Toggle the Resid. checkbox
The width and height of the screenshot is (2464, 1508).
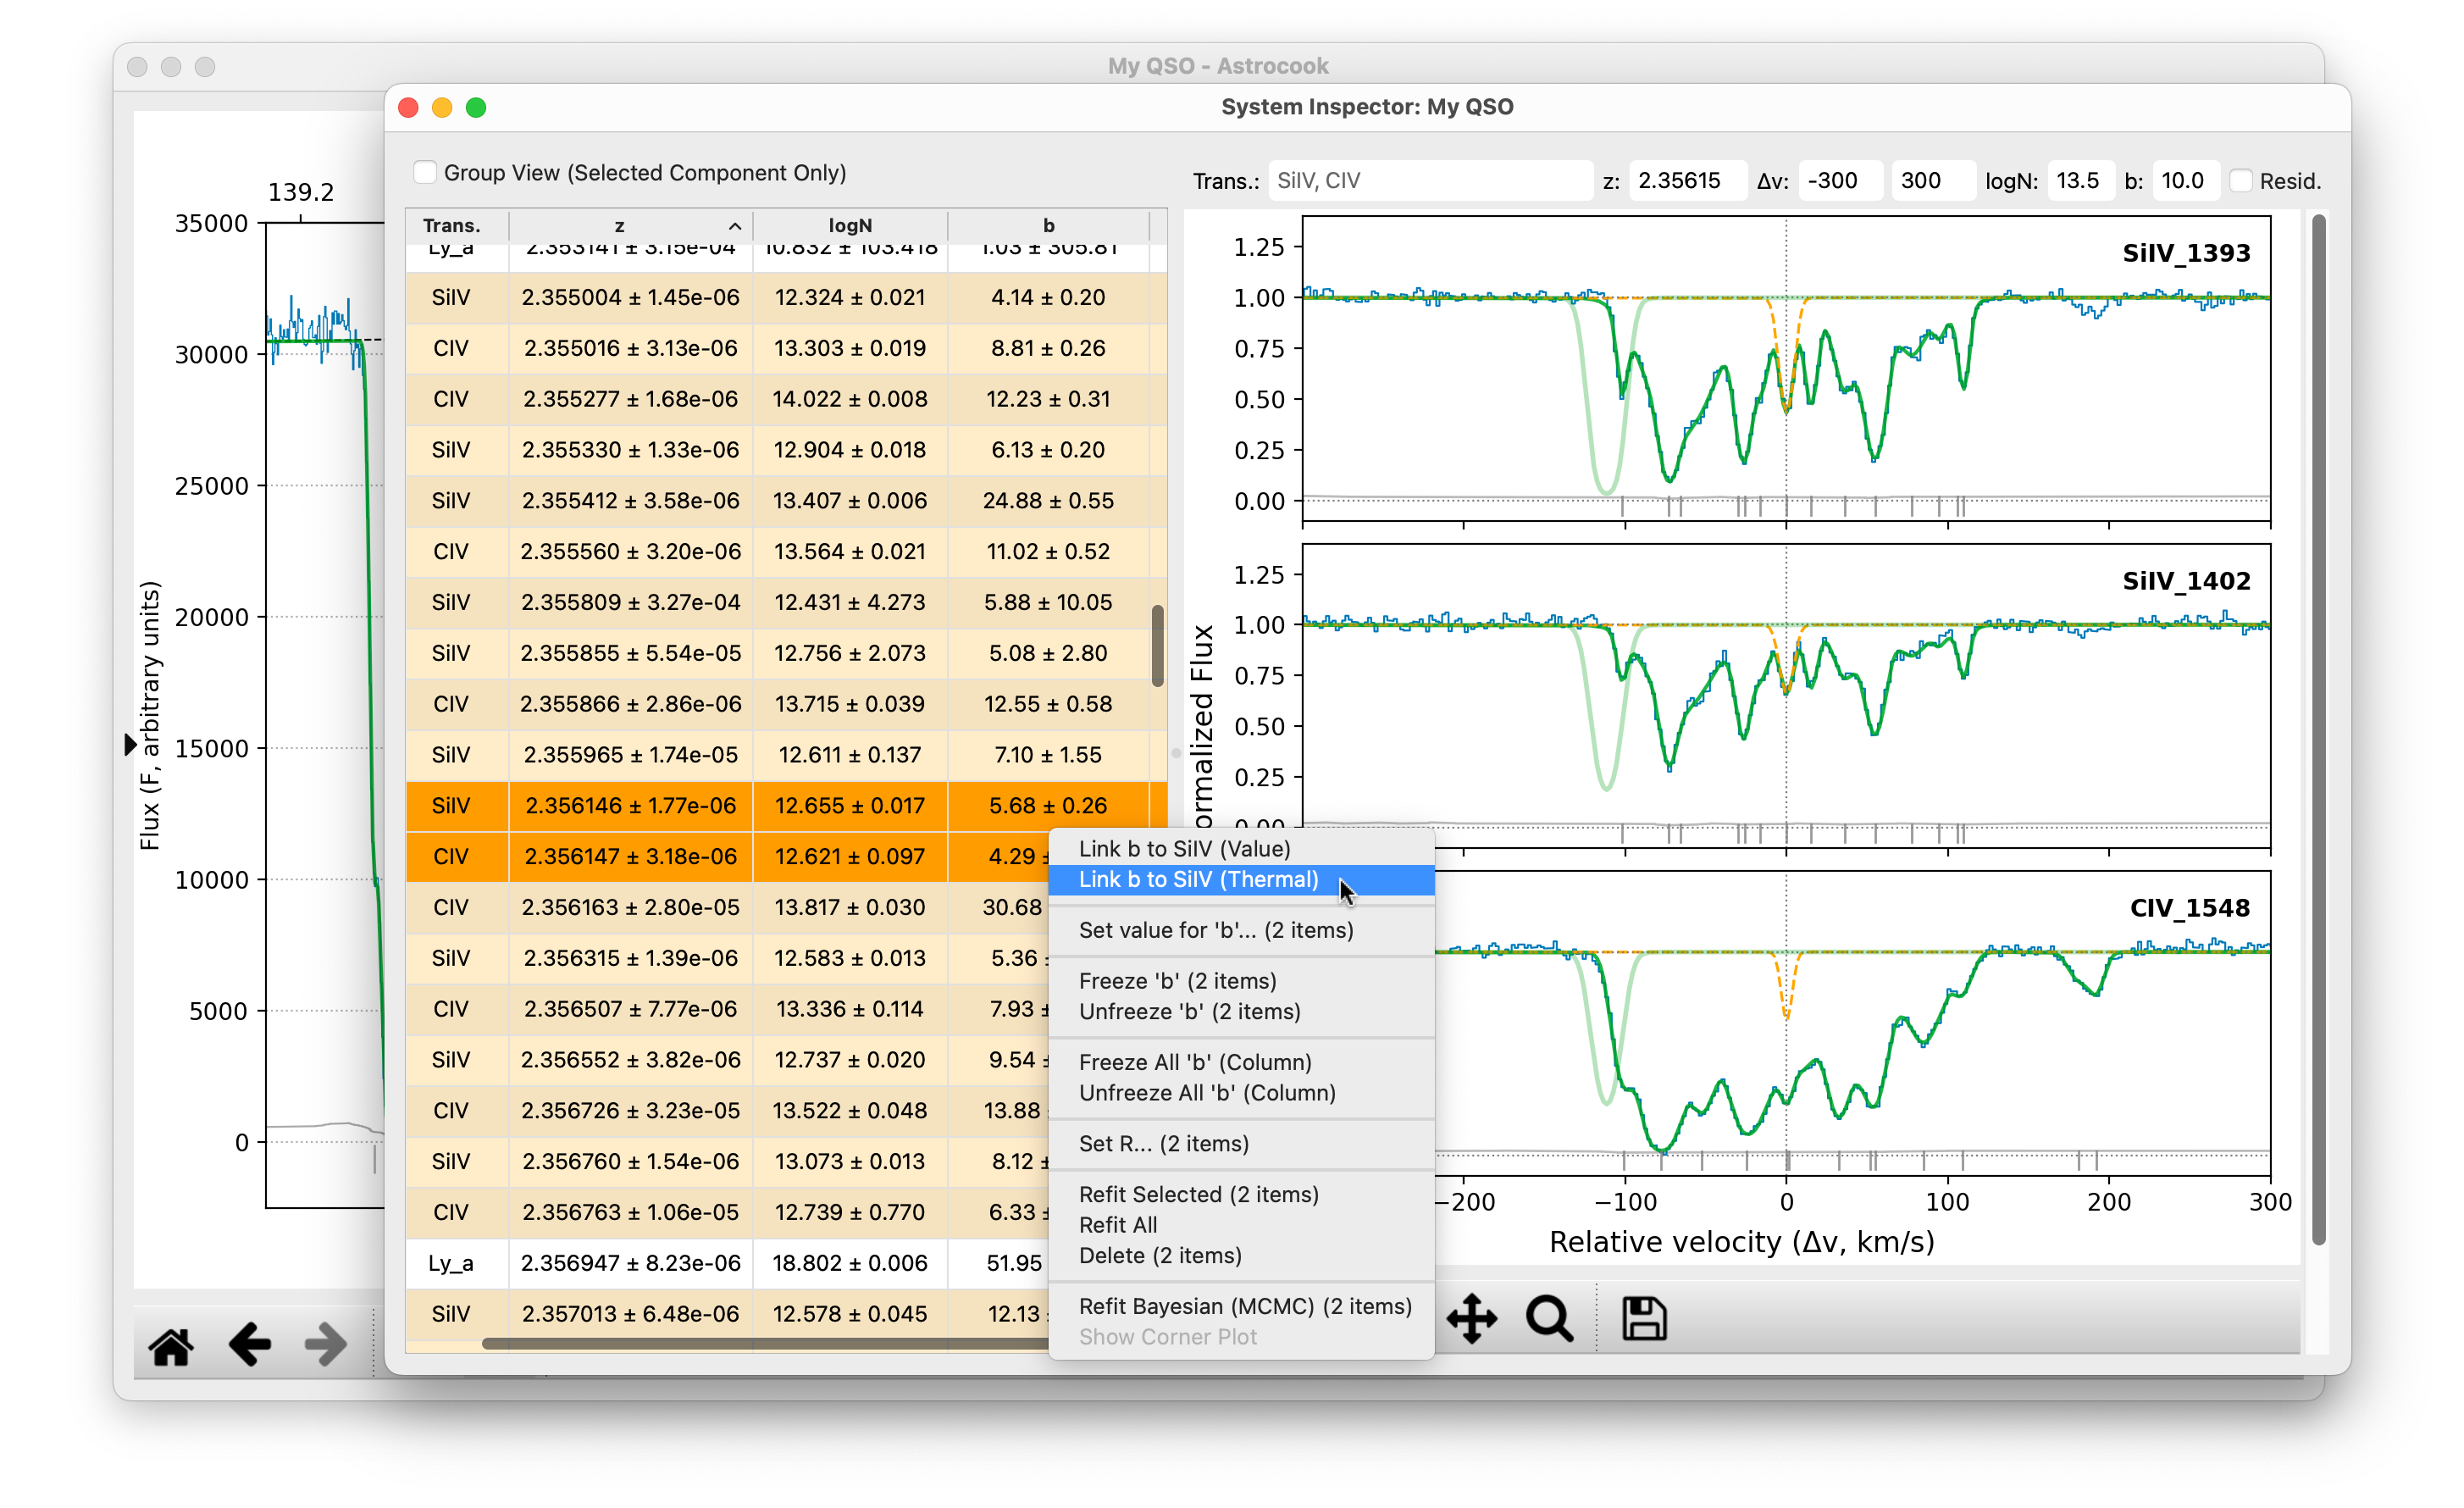click(2241, 180)
